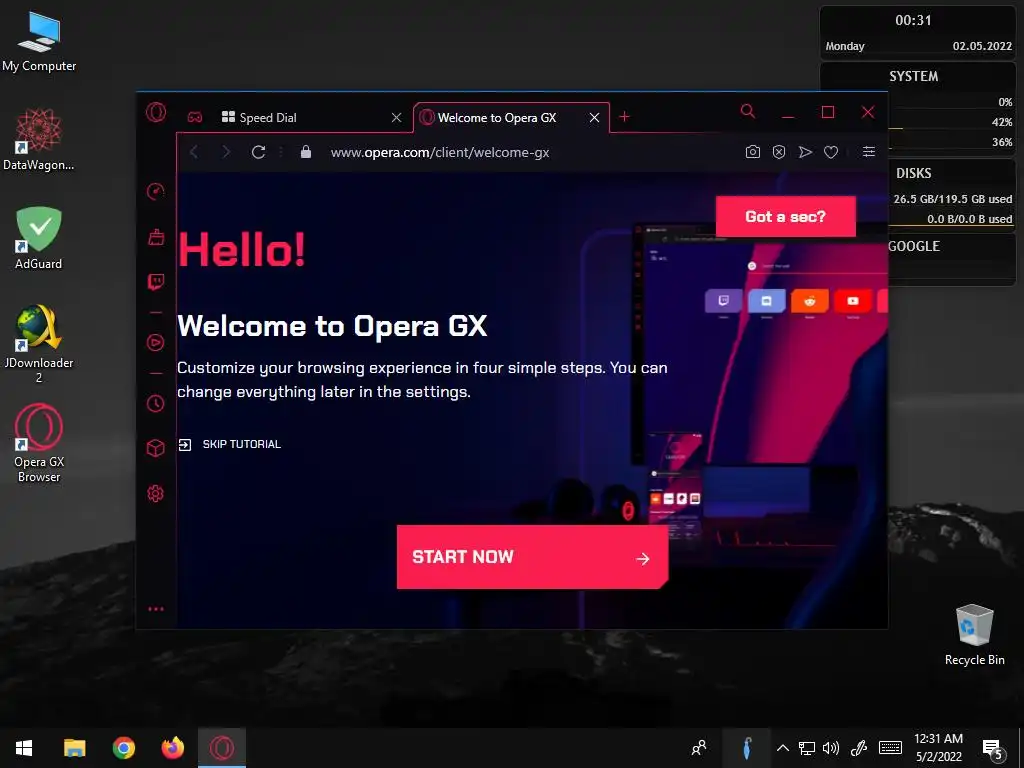
Task: Open Twitch panel in sidebar
Action: tap(155, 281)
